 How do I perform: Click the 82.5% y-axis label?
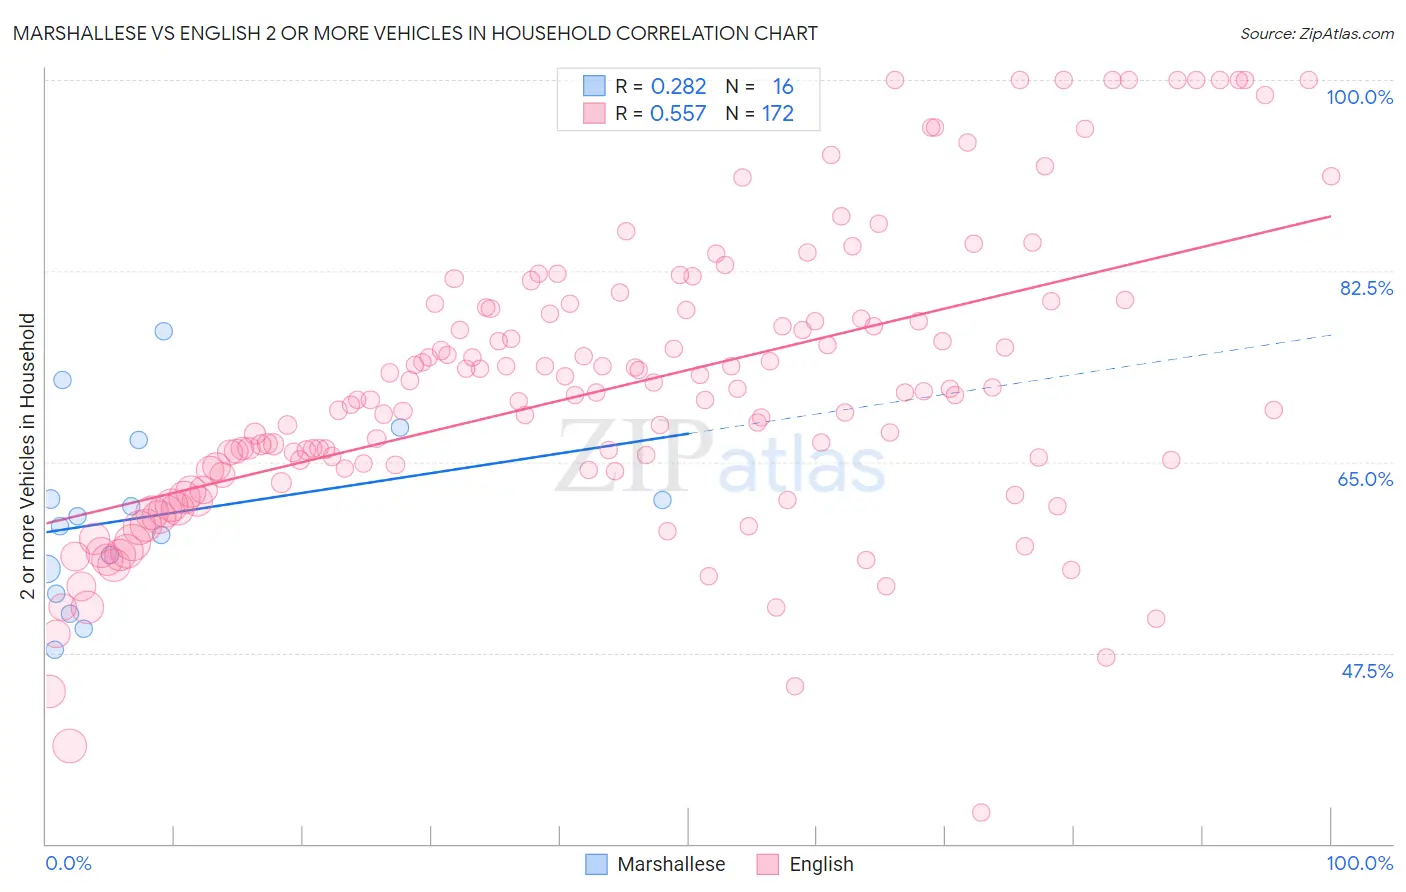(x=1366, y=288)
